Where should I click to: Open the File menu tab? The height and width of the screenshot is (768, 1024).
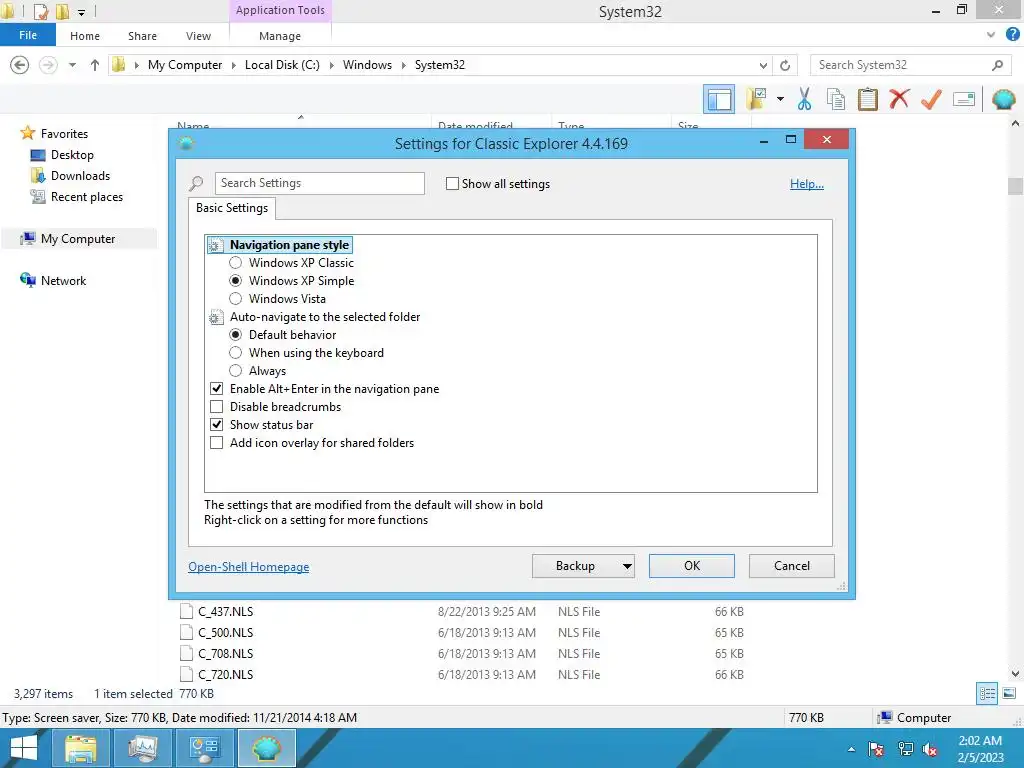(x=28, y=35)
